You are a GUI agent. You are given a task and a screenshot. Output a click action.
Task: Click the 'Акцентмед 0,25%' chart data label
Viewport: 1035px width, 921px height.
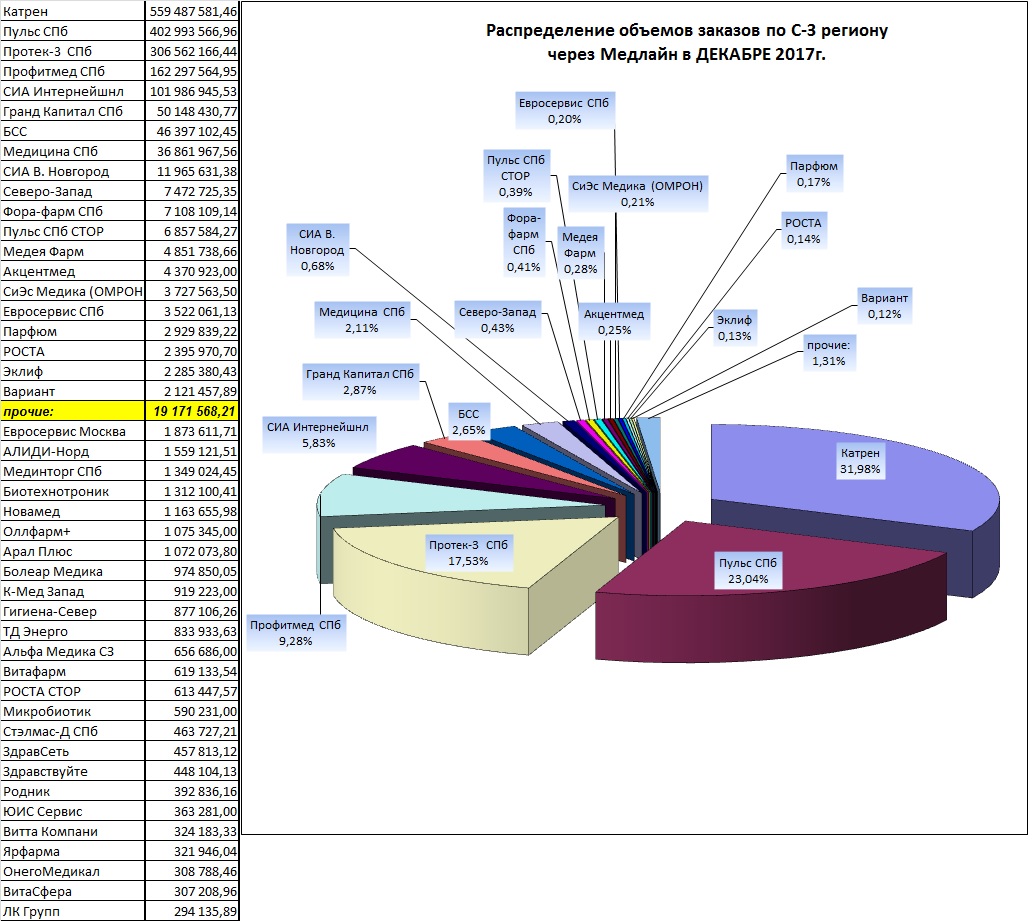614,322
